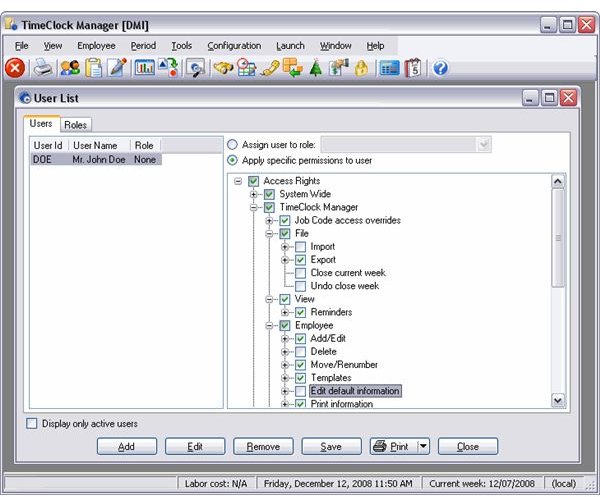
Task: Click the clipboard toolbar icon
Action: click(94, 68)
